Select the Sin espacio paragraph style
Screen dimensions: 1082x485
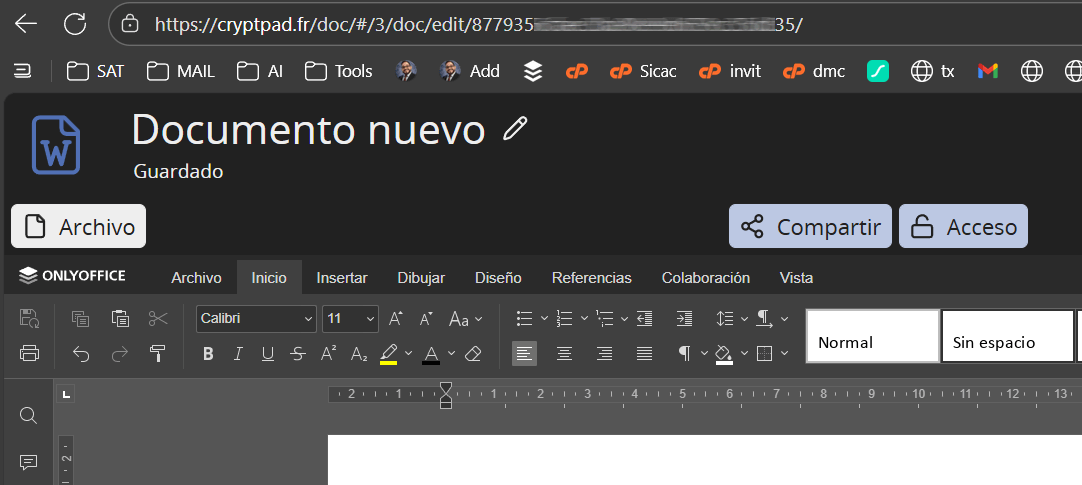coord(1007,336)
